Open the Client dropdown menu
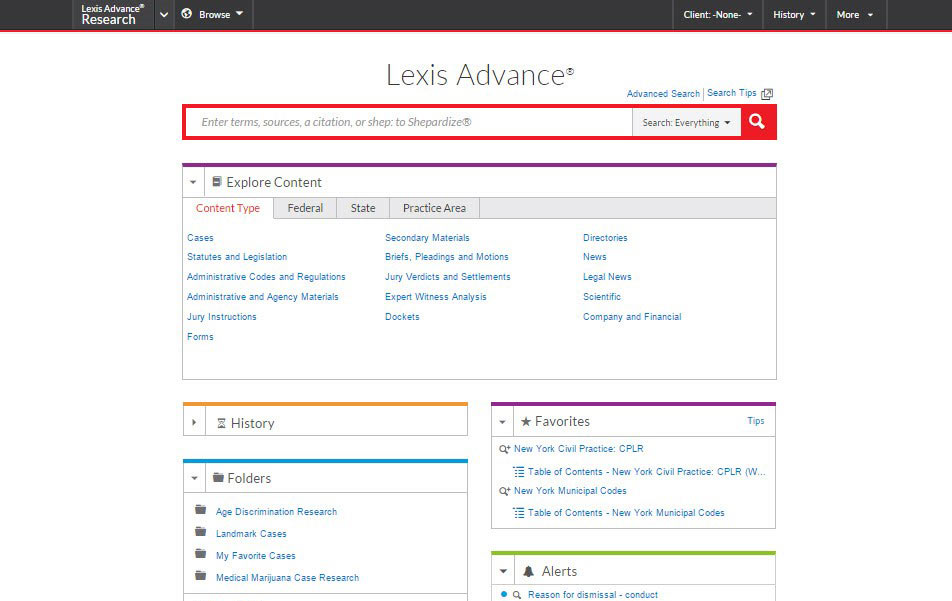This screenshot has width=952, height=601. [x=718, y=15]
